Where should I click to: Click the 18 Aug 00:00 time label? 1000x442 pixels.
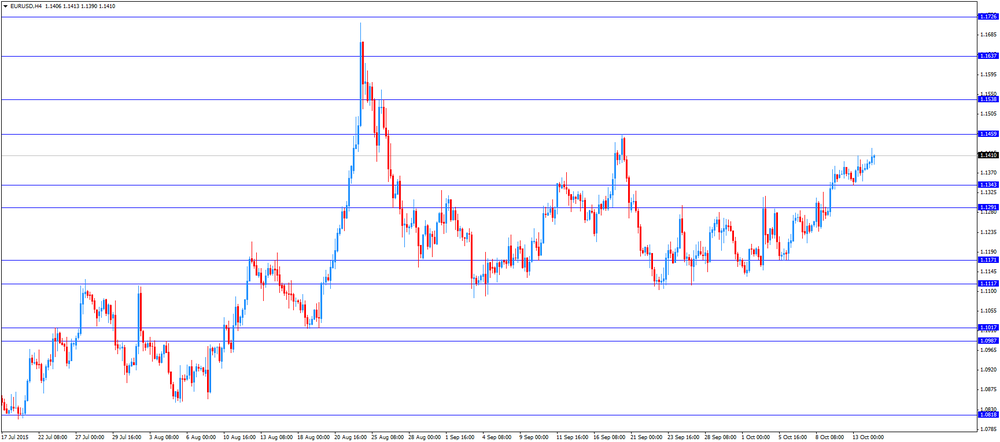click(x=314, y=438)
